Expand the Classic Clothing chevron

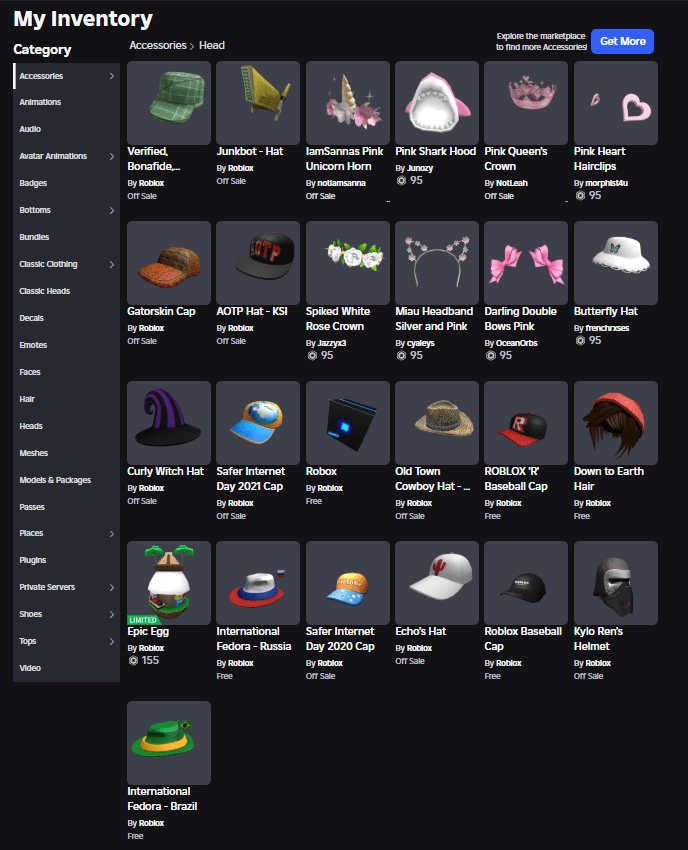point(112,264)
